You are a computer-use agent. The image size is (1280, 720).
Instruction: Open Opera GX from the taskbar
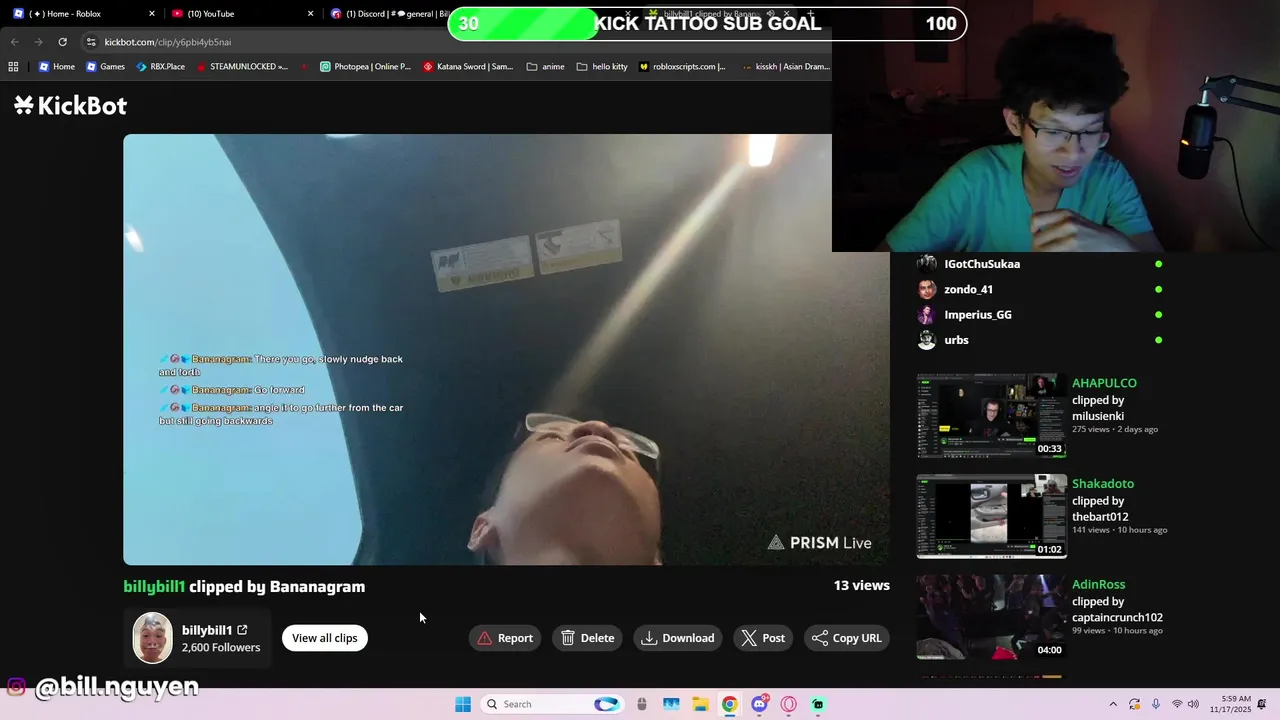click(789, 704)
